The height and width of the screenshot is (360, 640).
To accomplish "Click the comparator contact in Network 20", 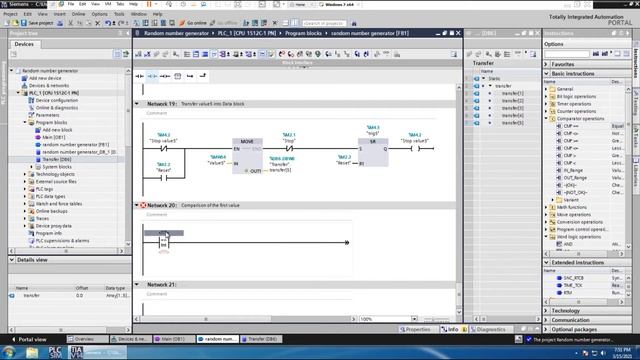I will pos(163,243).
